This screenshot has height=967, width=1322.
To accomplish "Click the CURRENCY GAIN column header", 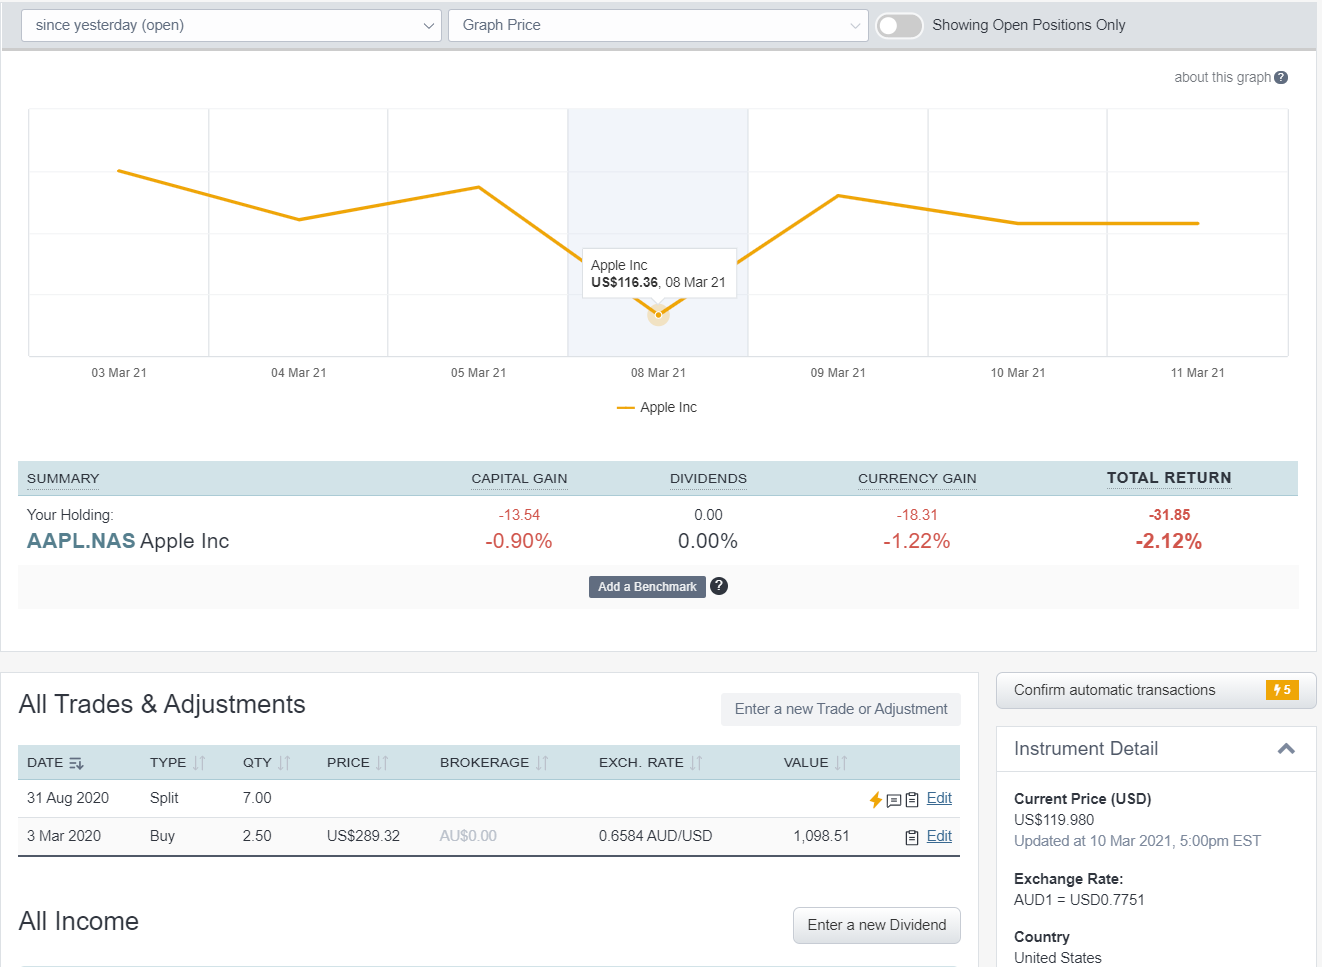I will coord(917,479).
